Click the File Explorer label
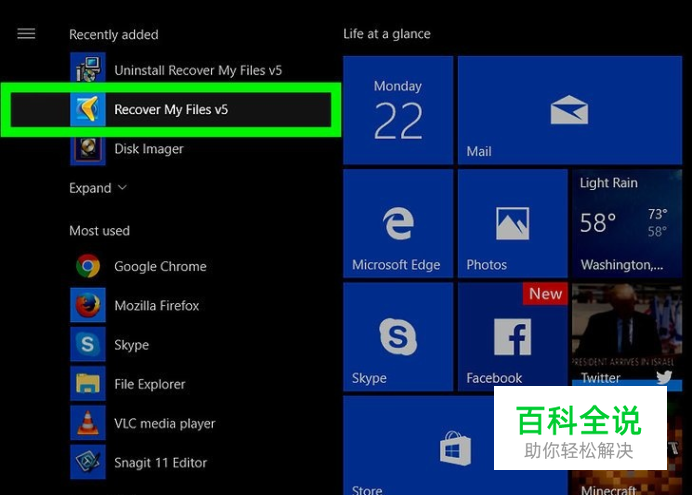 click(x=150, y=384)
